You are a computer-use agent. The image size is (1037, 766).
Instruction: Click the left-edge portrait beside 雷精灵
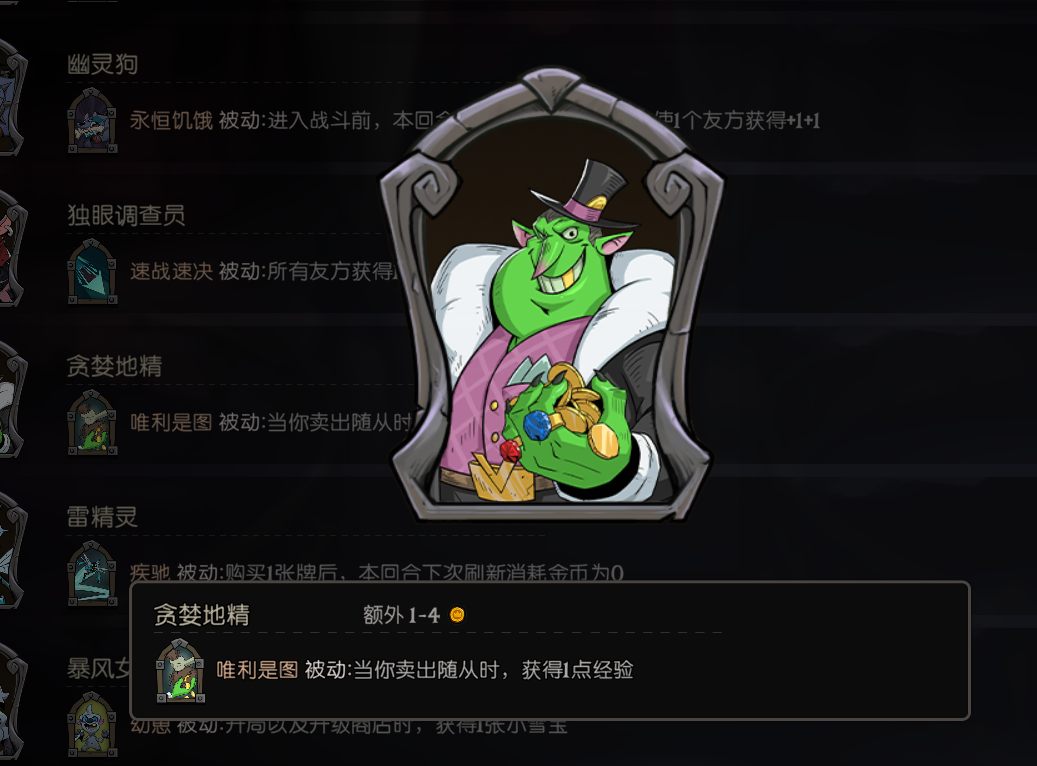pos(12,550)
